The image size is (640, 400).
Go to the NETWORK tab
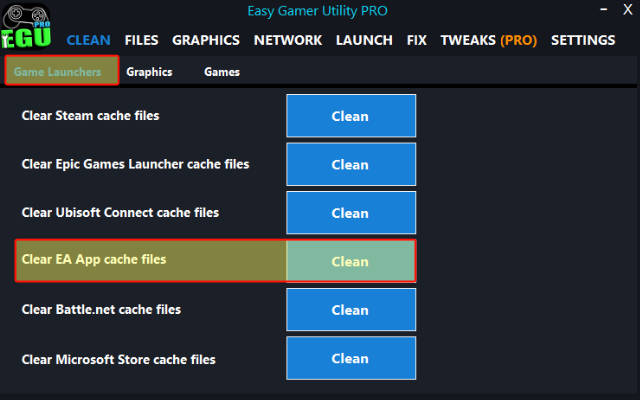pos(288,40)
